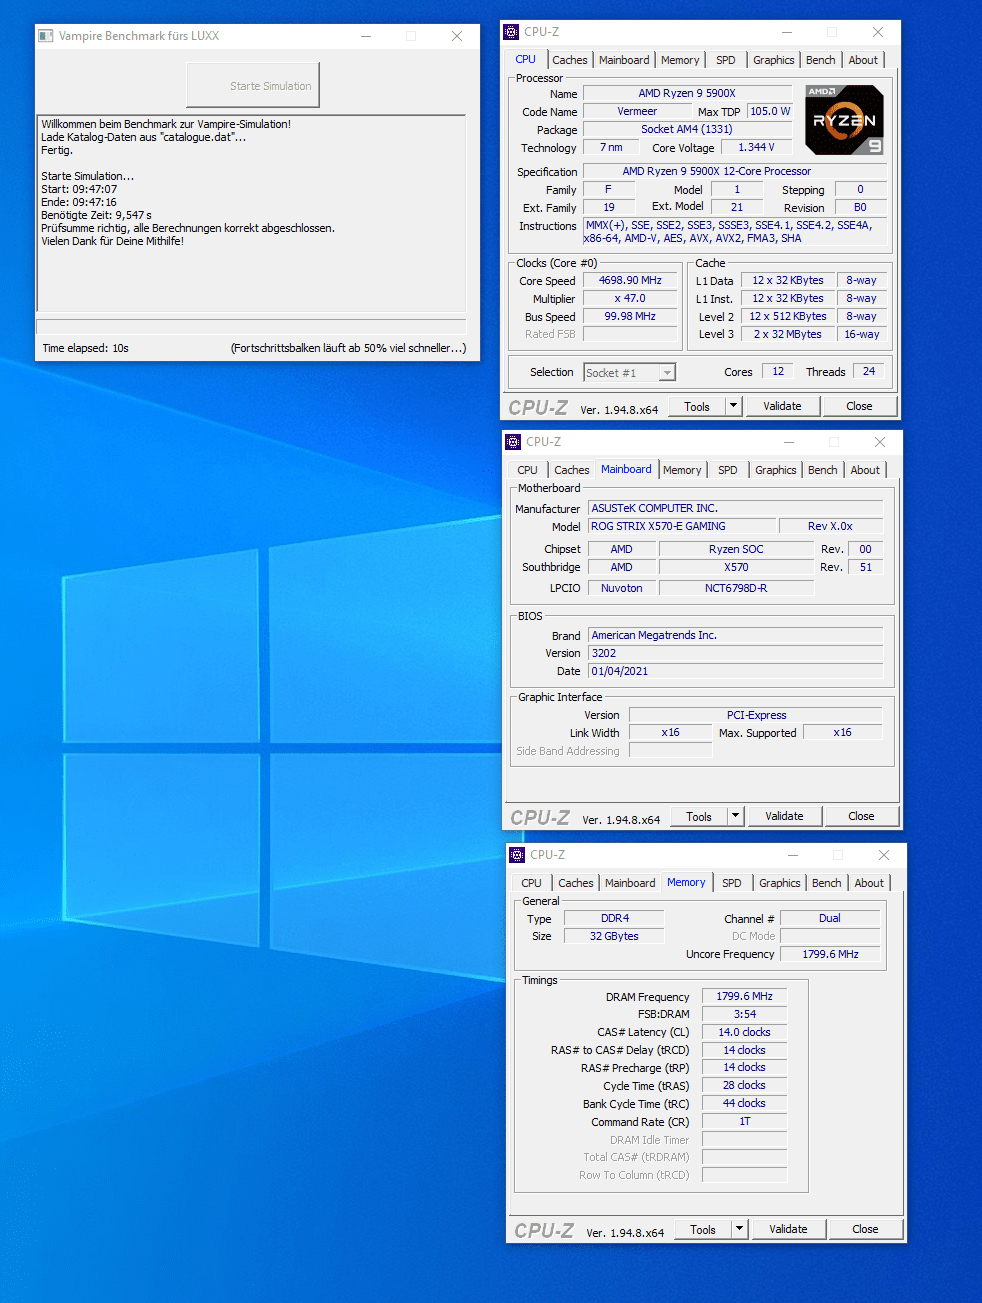Click the Starte Simulation button
Viewport: 982px width, 1303px height.
click(253, 85)
